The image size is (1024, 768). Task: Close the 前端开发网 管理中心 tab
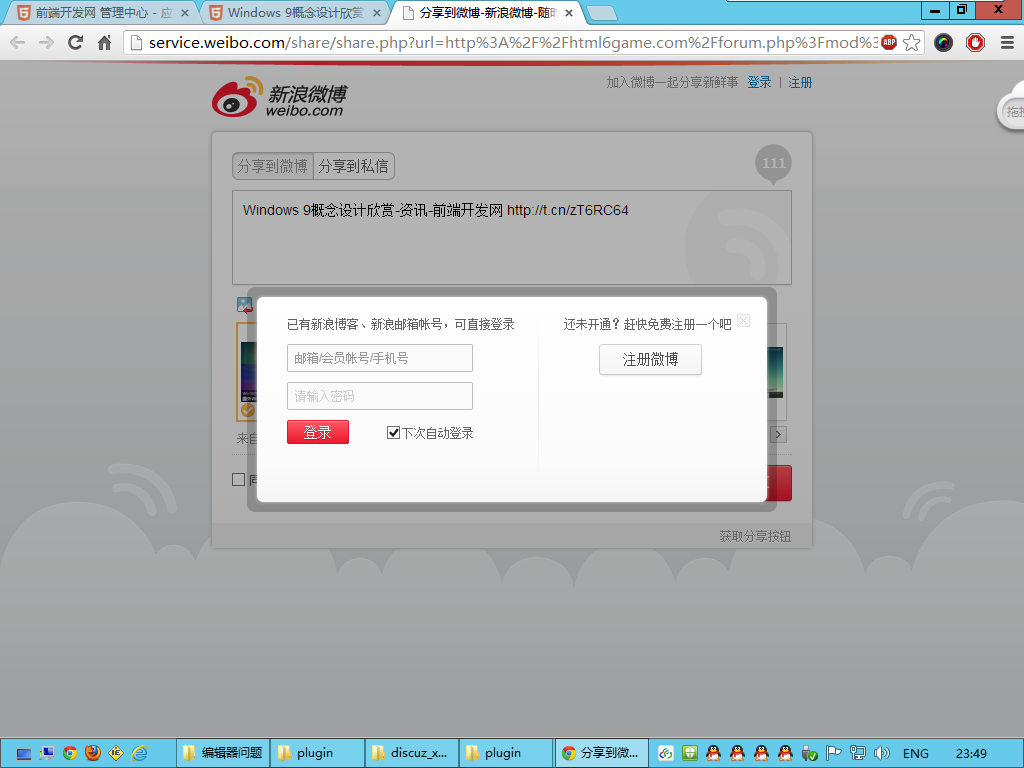click(x=185, y=13)
